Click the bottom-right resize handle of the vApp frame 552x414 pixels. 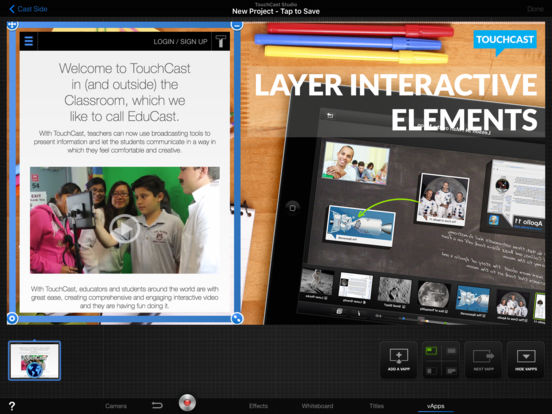point(237,318)
